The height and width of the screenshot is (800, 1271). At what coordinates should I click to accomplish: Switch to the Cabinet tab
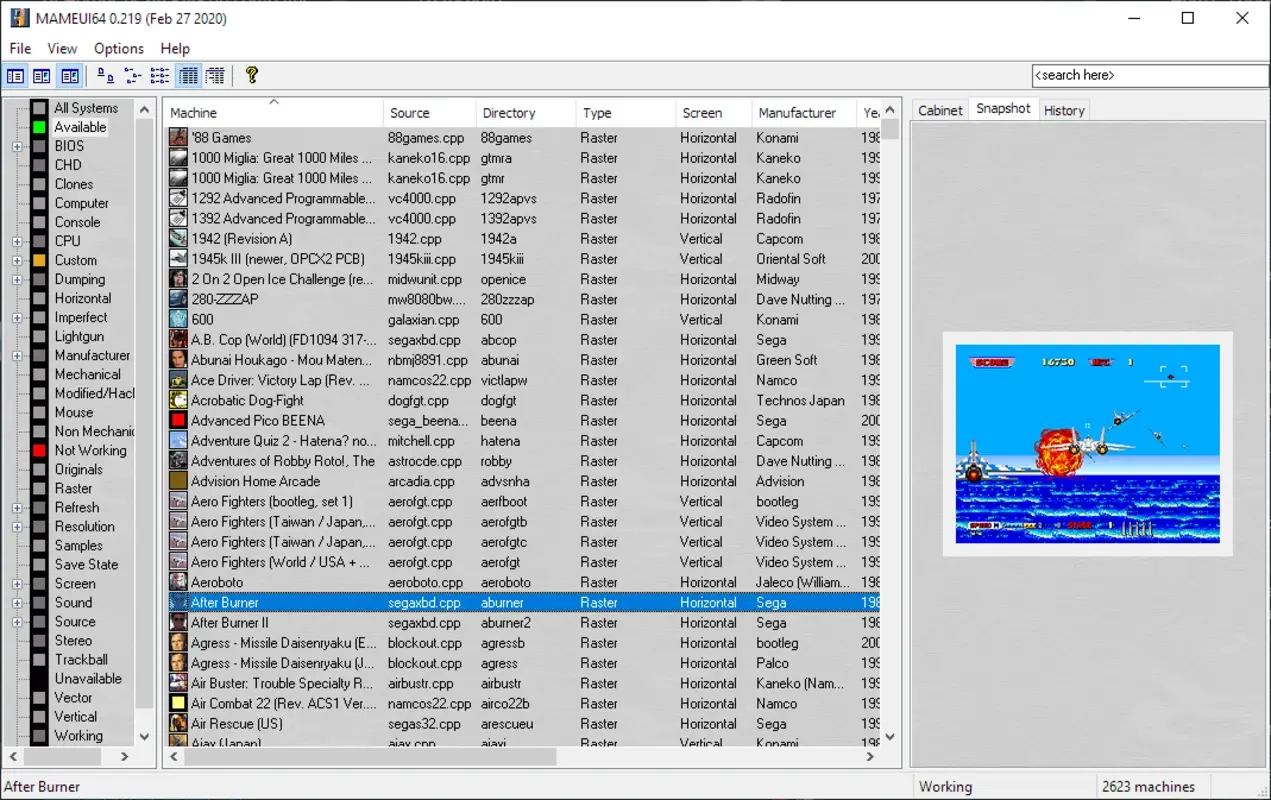click(x=939, y=110)
